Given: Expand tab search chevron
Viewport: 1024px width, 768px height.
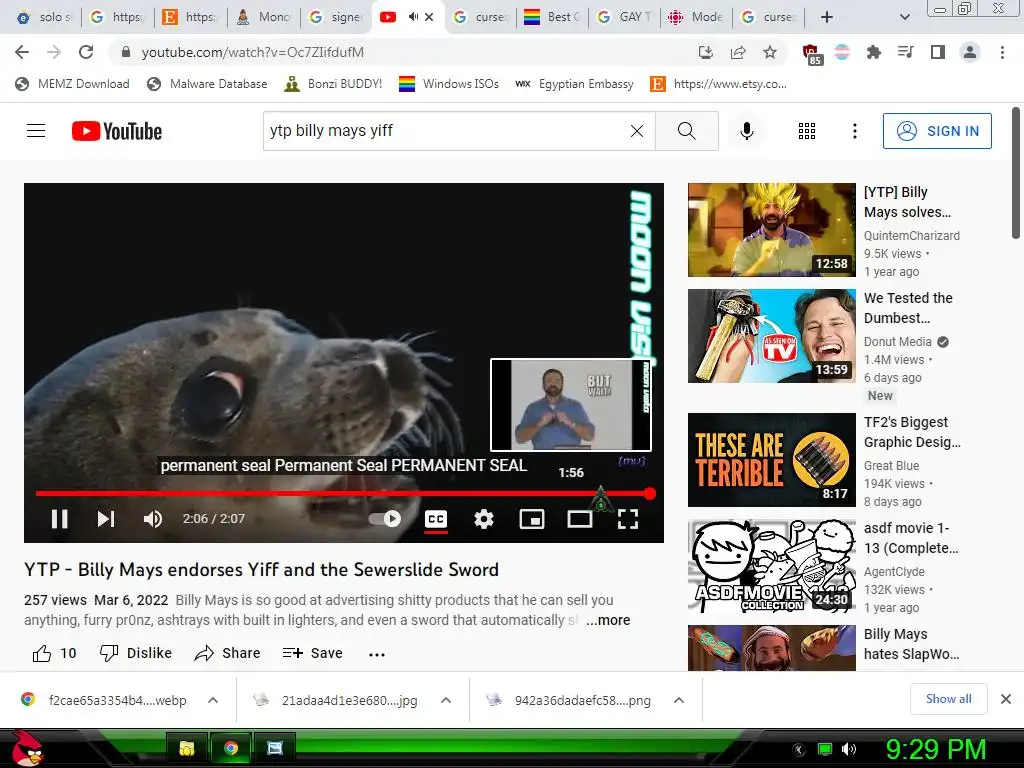Looking at the screenshot, I should point(904,17).
